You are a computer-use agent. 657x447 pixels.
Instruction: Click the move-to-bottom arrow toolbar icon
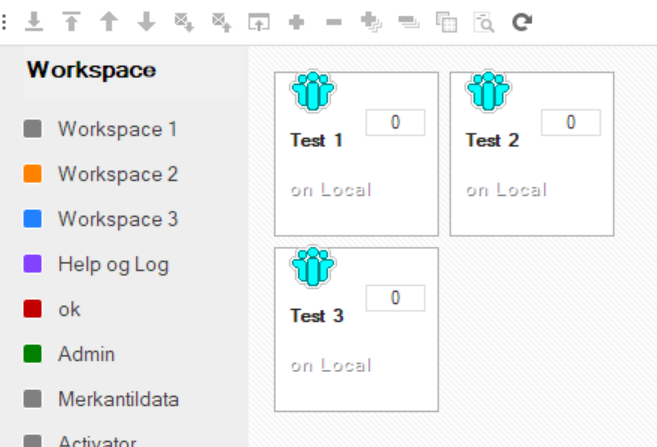34,22
